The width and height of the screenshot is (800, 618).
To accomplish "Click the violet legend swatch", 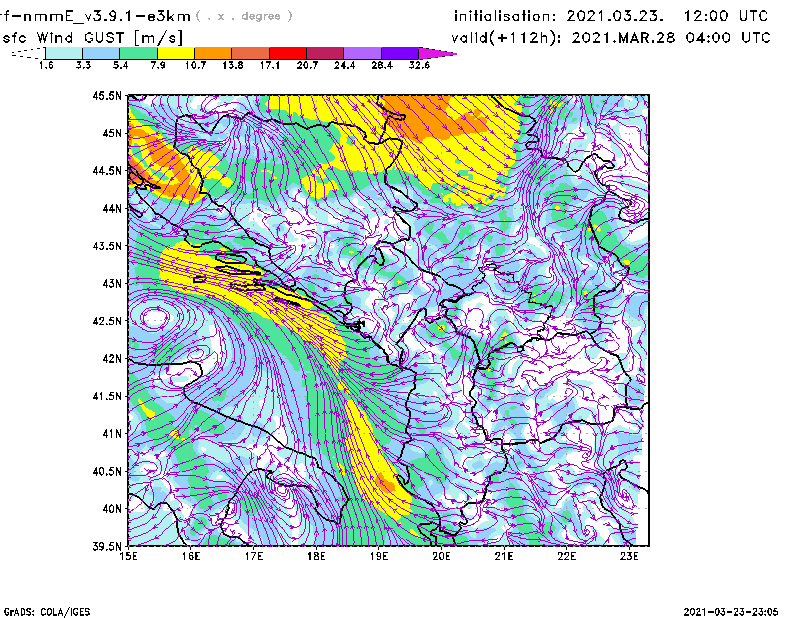I will coord(399,53).
